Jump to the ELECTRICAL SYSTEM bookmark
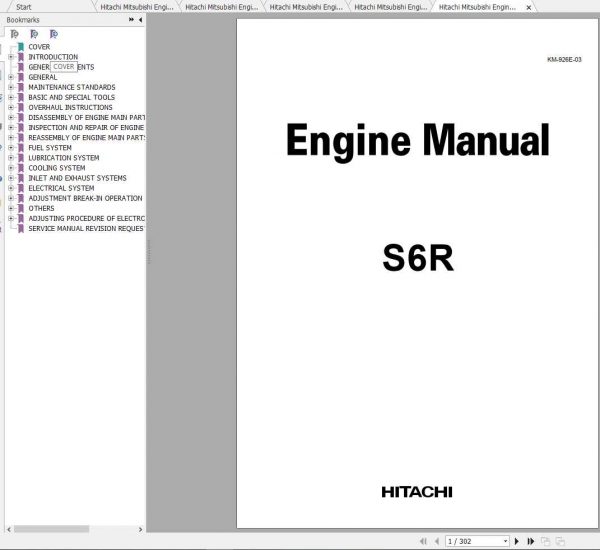This screenshot has height=550, width=600. pyautogui.click(x=61, y=188)
